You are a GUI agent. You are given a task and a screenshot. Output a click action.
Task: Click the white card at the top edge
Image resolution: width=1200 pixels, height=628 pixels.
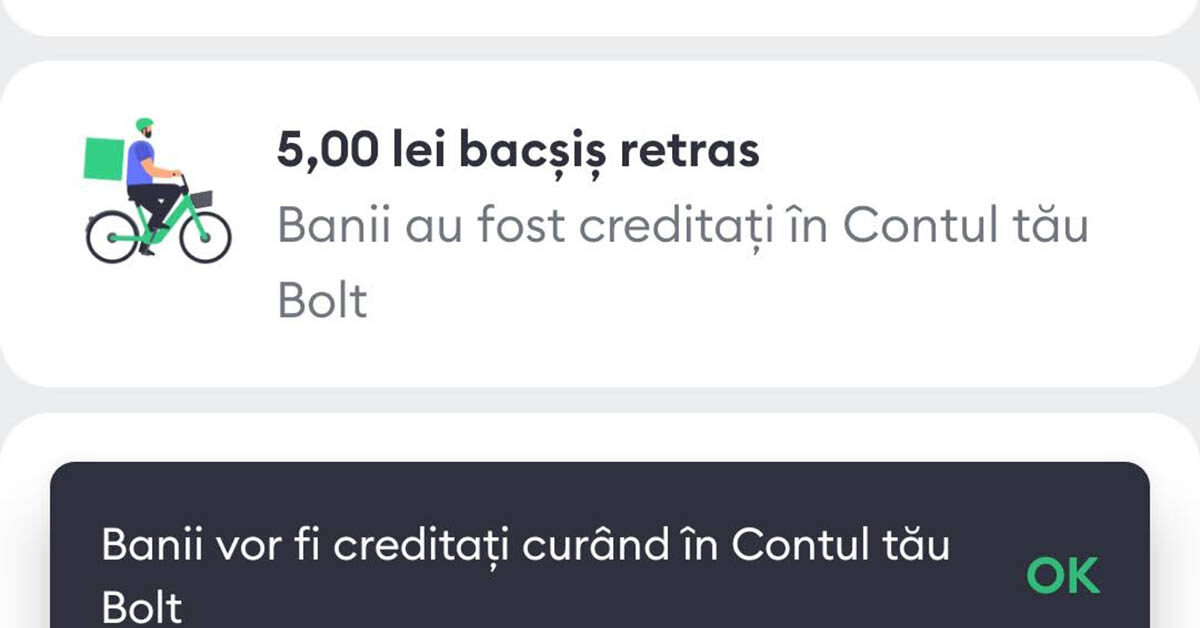600,17
